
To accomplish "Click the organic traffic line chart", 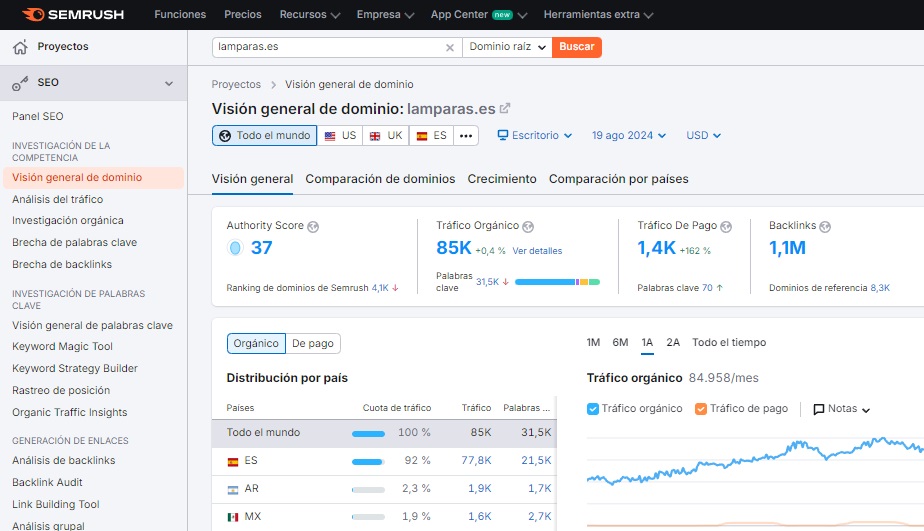I will (755, 461).
